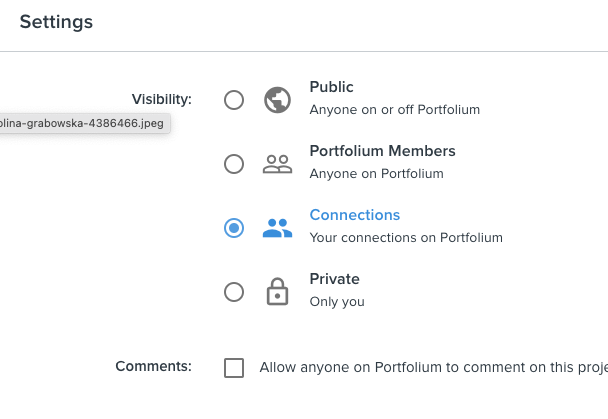Click the 'Portfolium Members' option title
Screen dimensions: 608x419
(382, 151)
